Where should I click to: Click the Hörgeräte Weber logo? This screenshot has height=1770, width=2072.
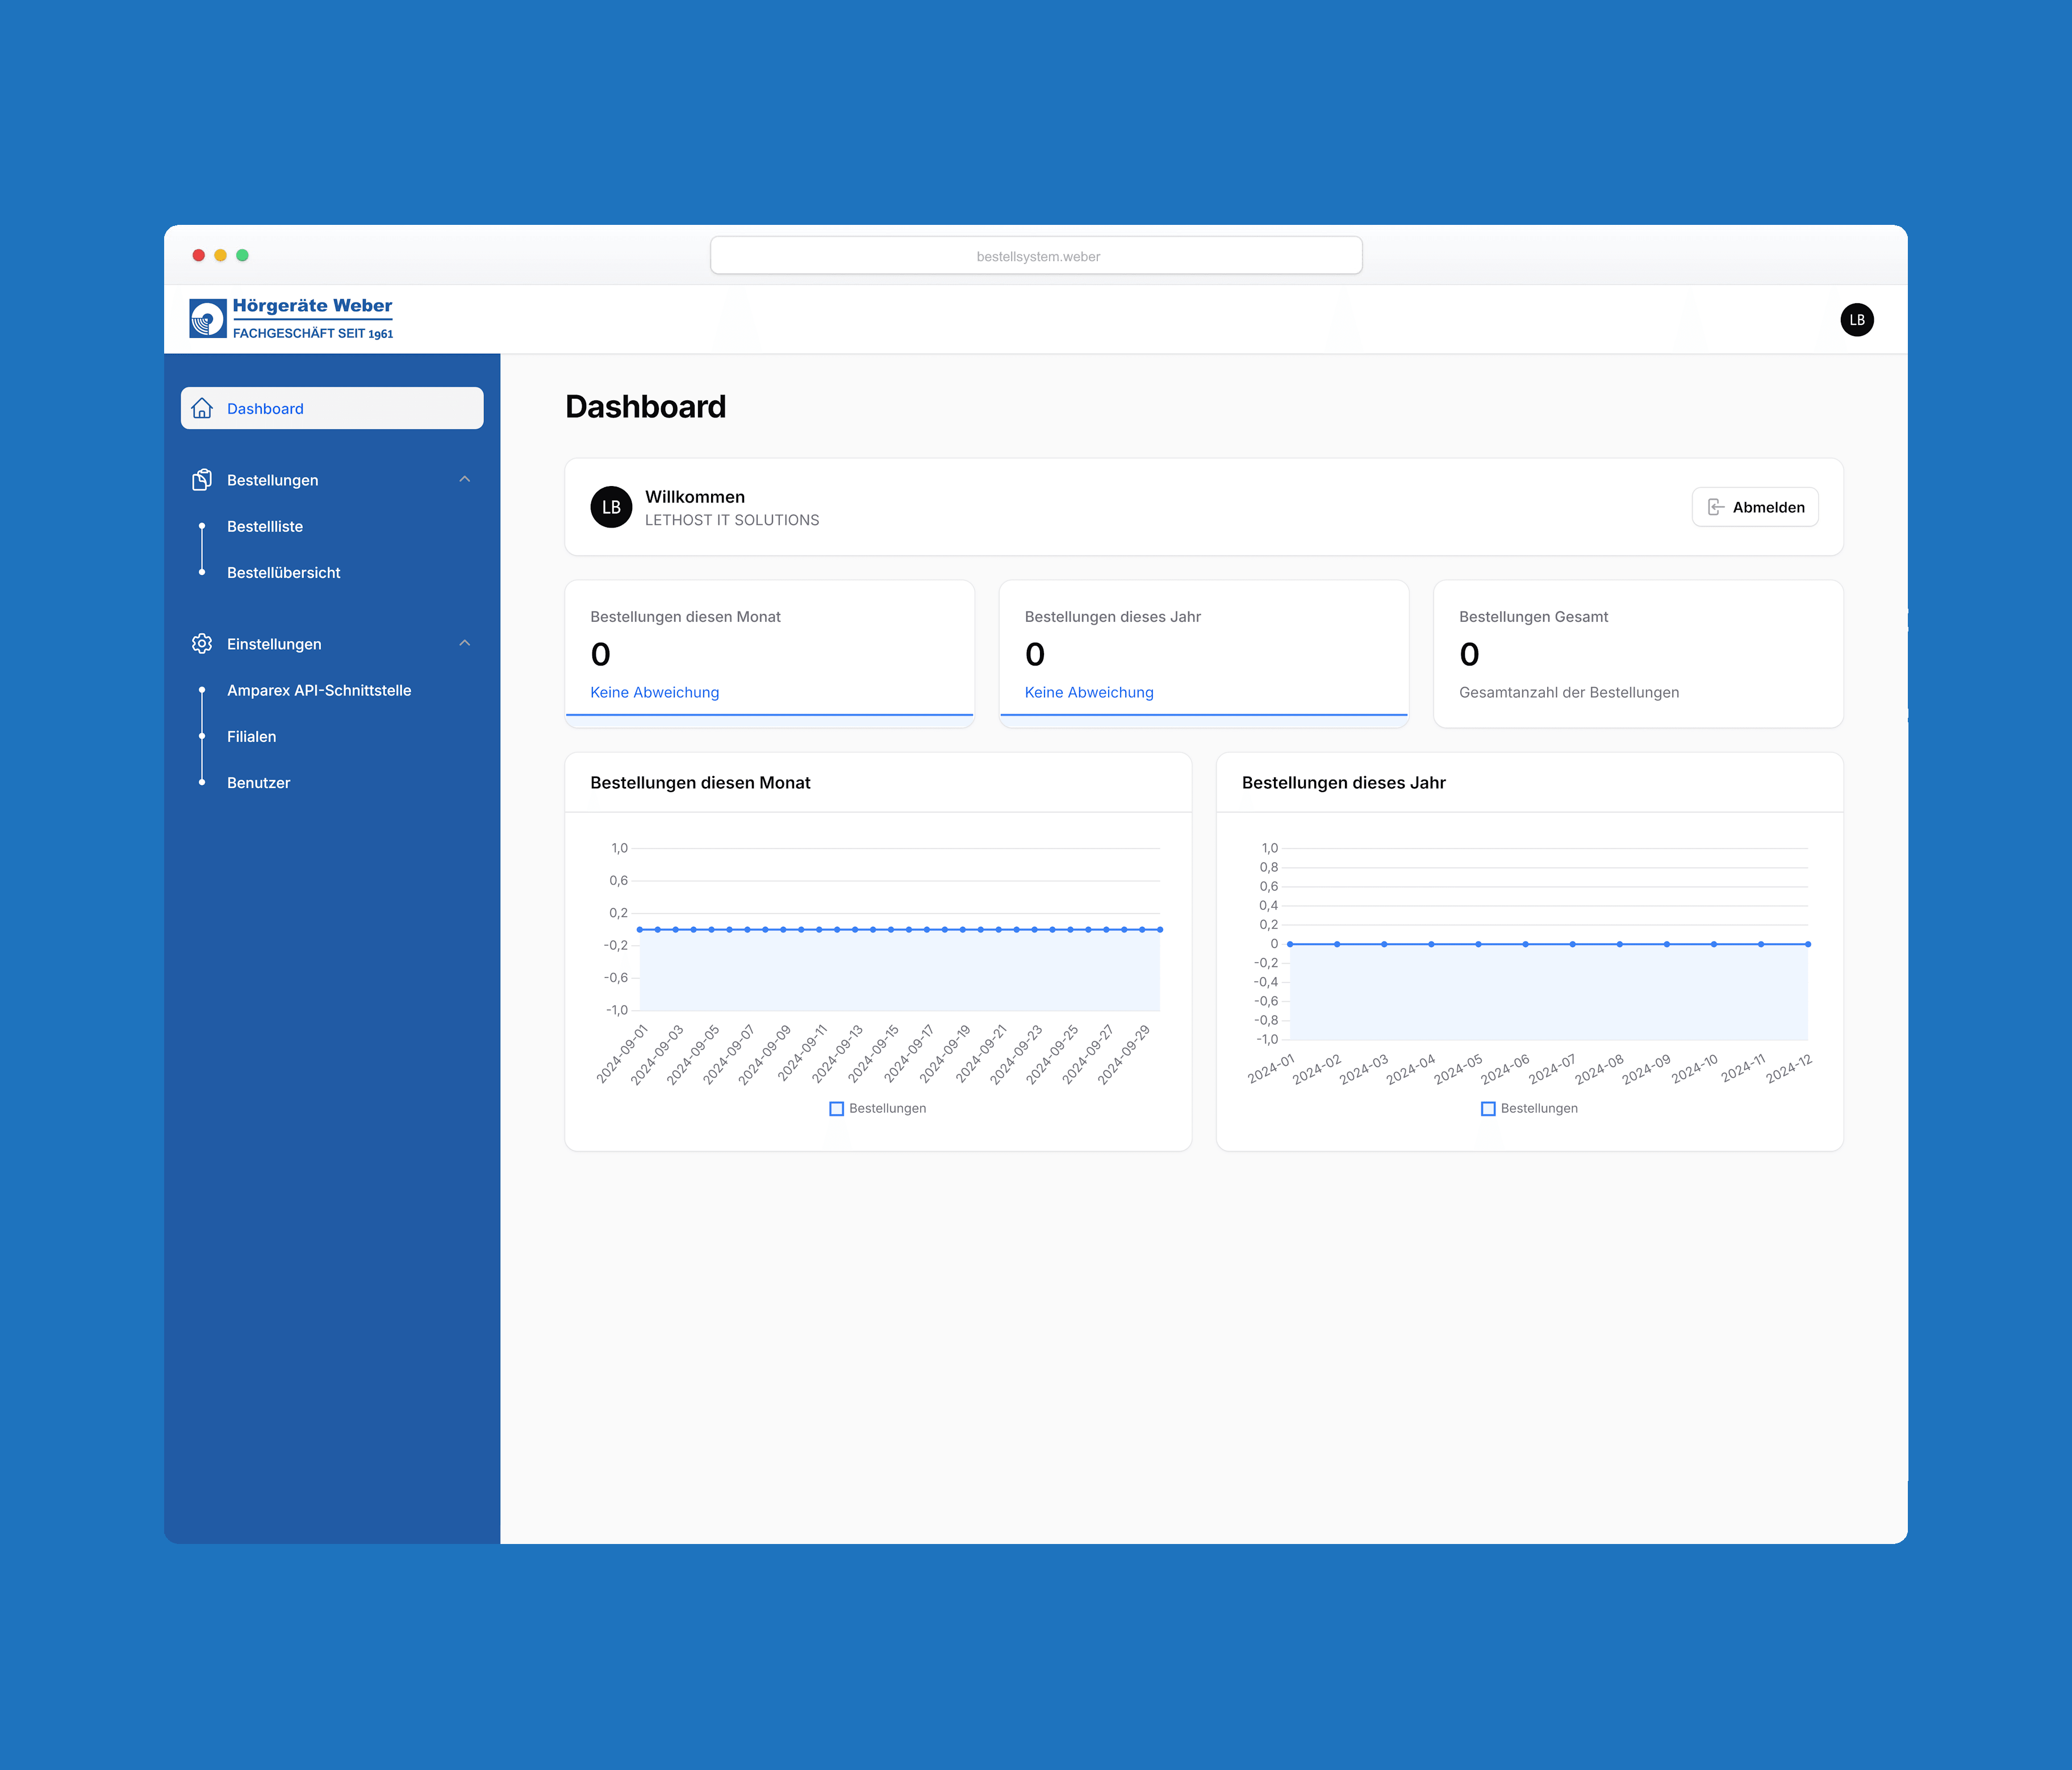click(291, 319)
